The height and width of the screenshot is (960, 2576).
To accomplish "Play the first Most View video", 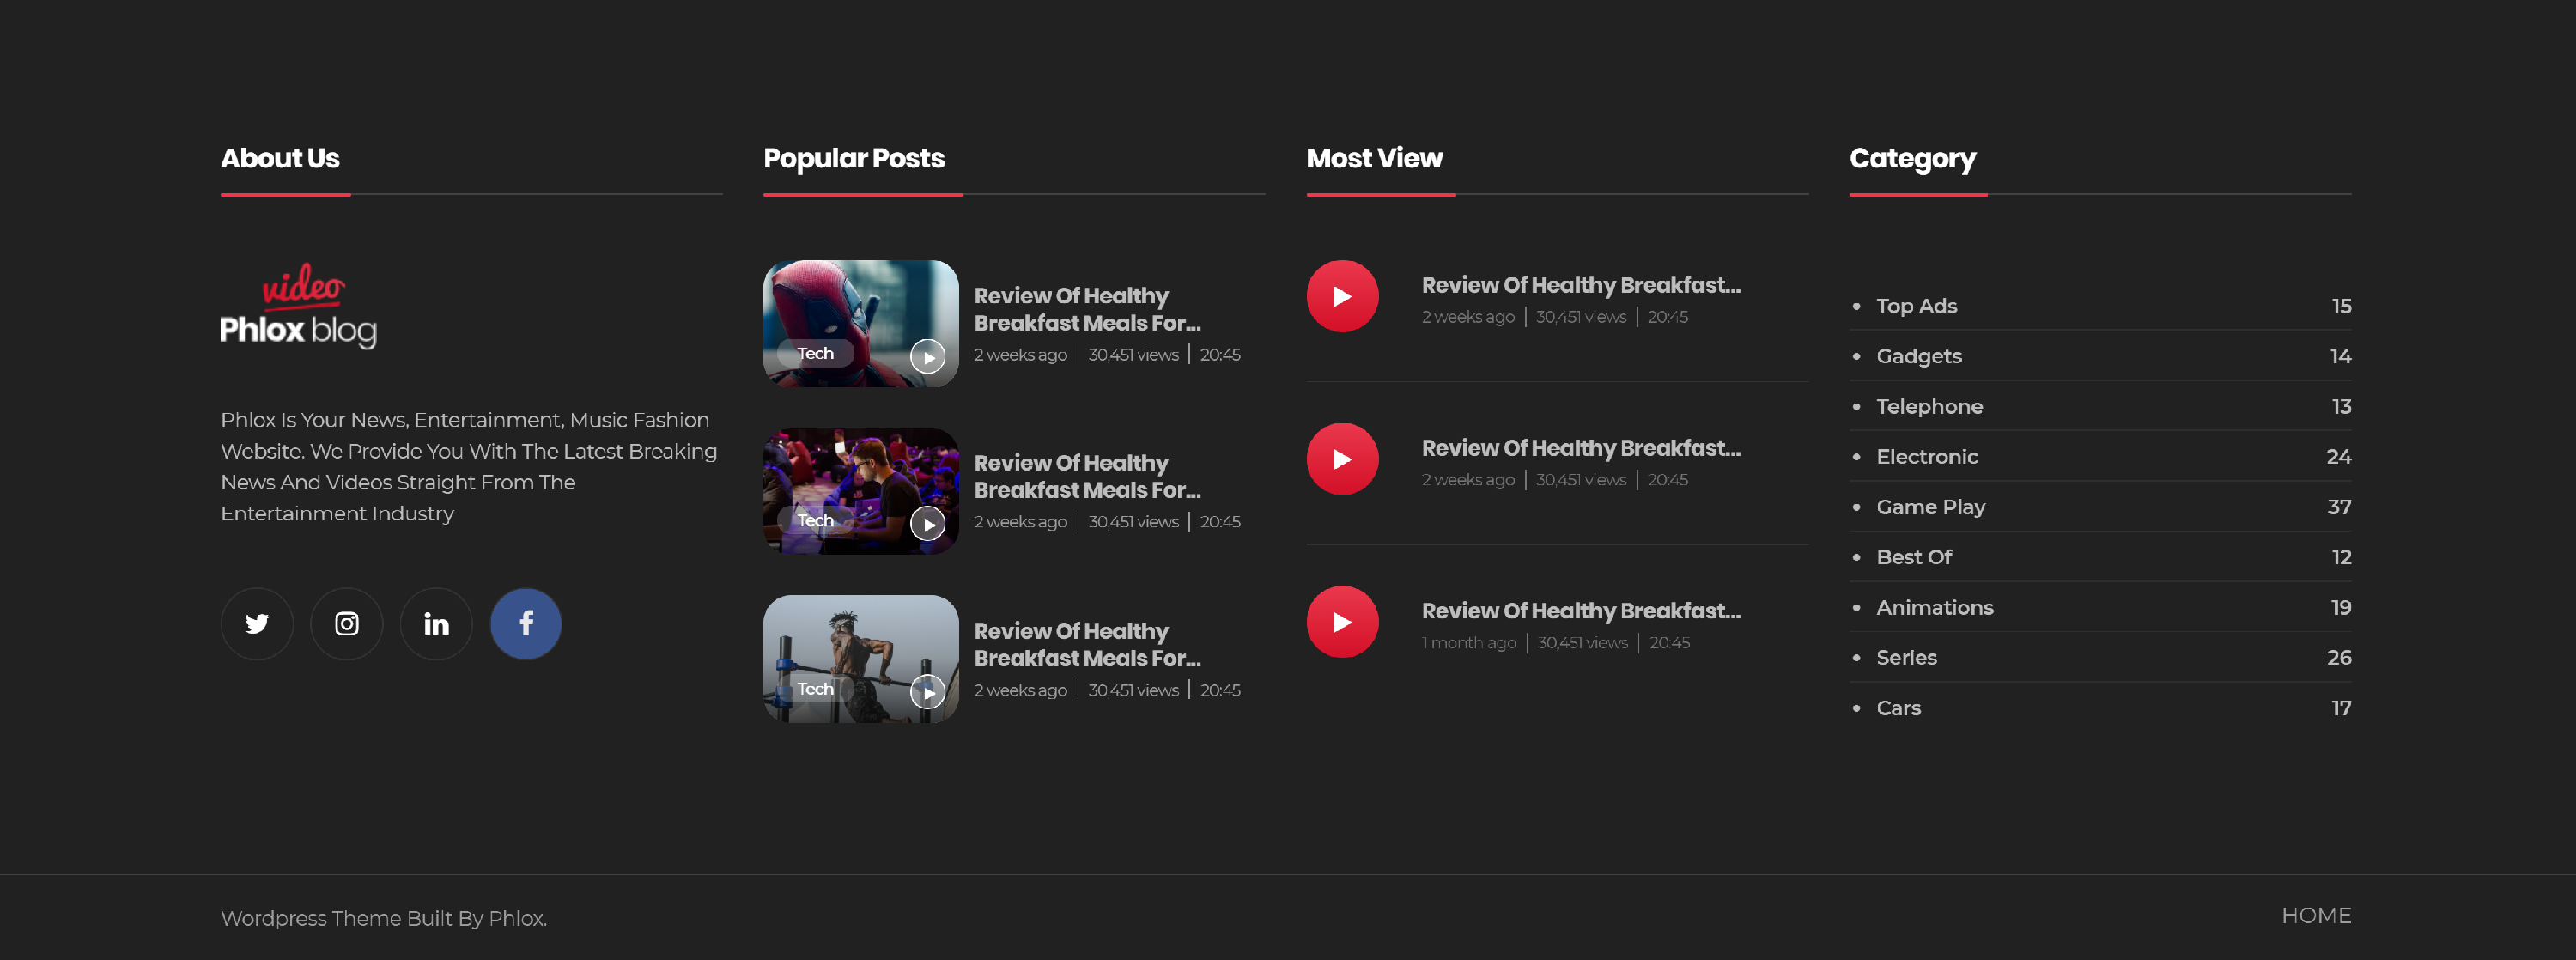I will point(1342,296).
